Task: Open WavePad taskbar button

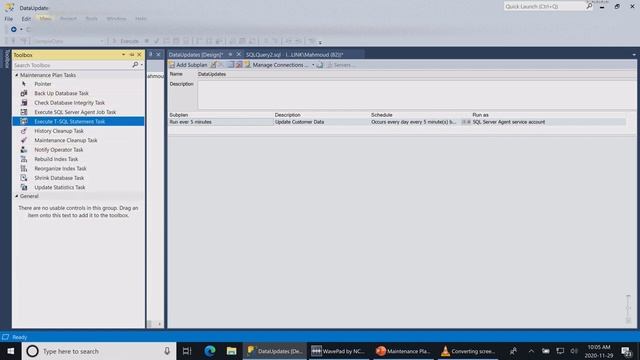Action: point(338,351)
